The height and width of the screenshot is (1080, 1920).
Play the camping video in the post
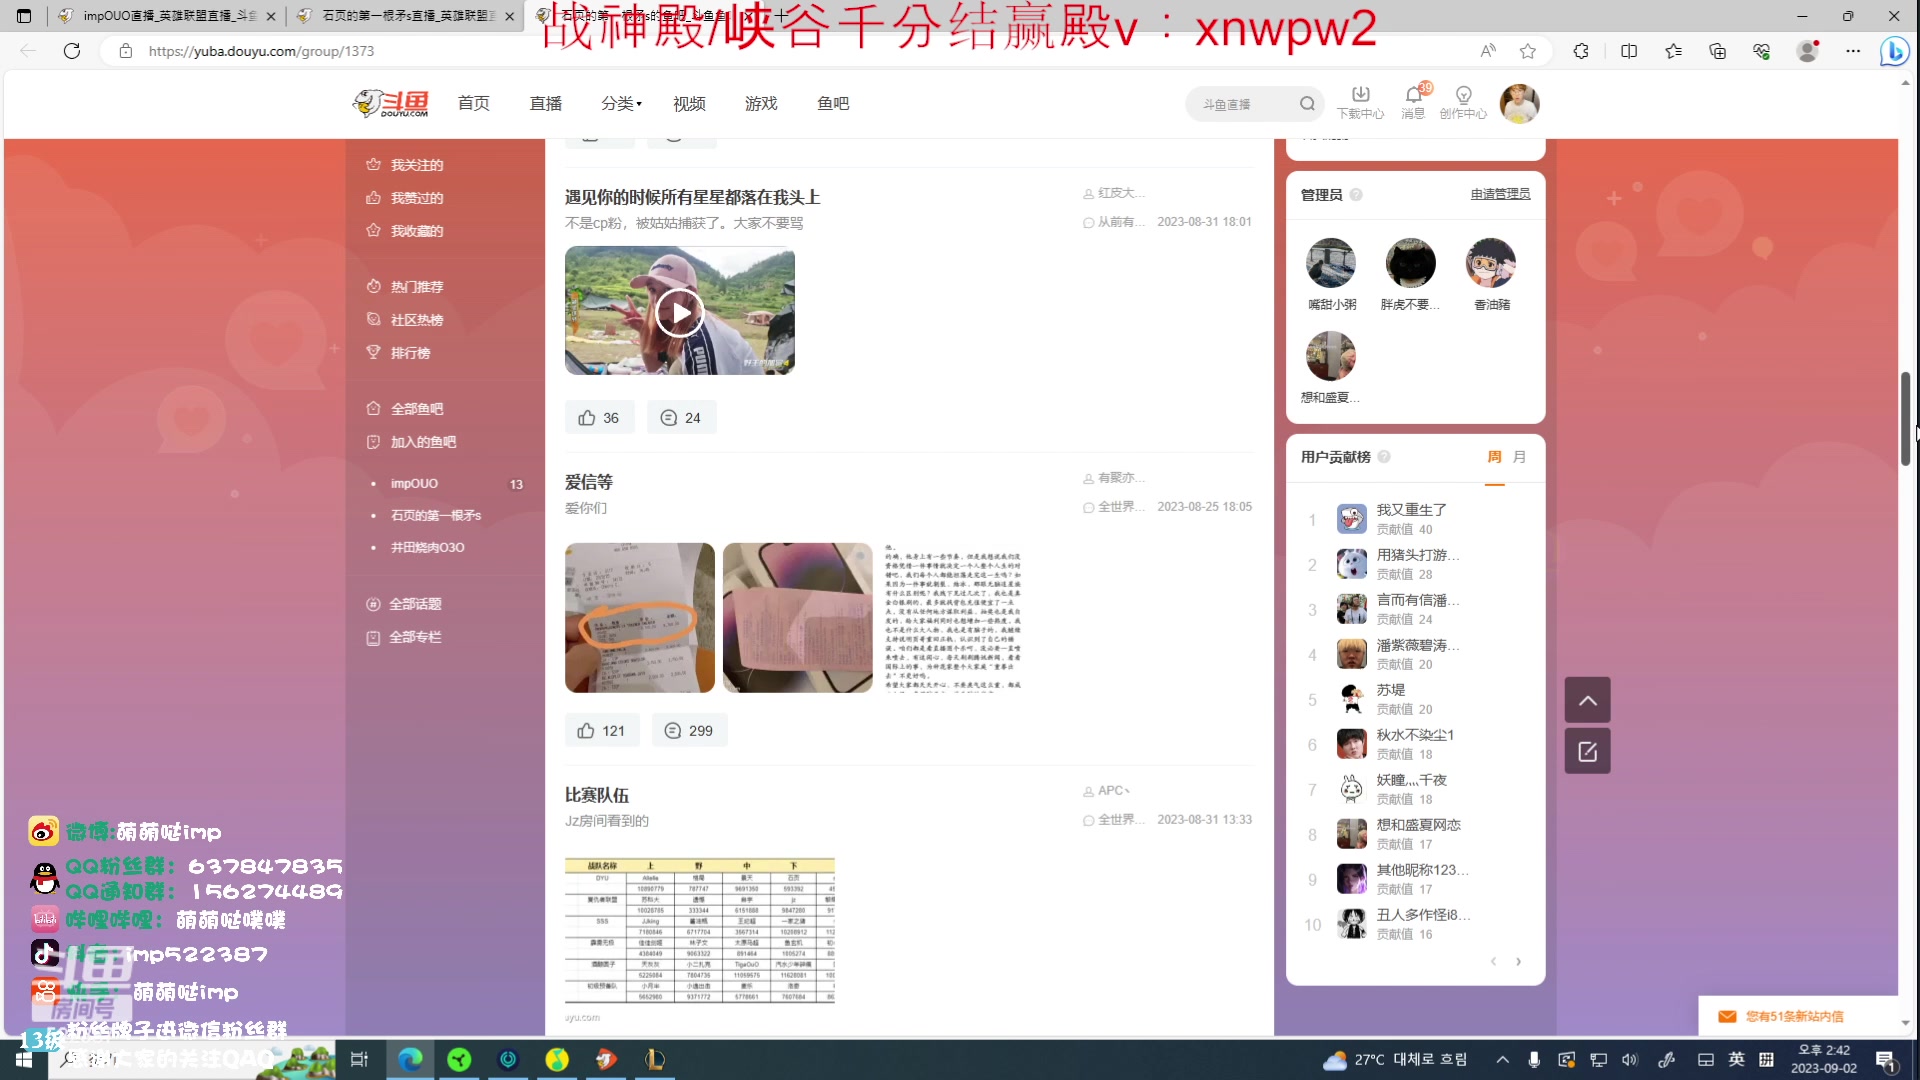coord(679,311)
